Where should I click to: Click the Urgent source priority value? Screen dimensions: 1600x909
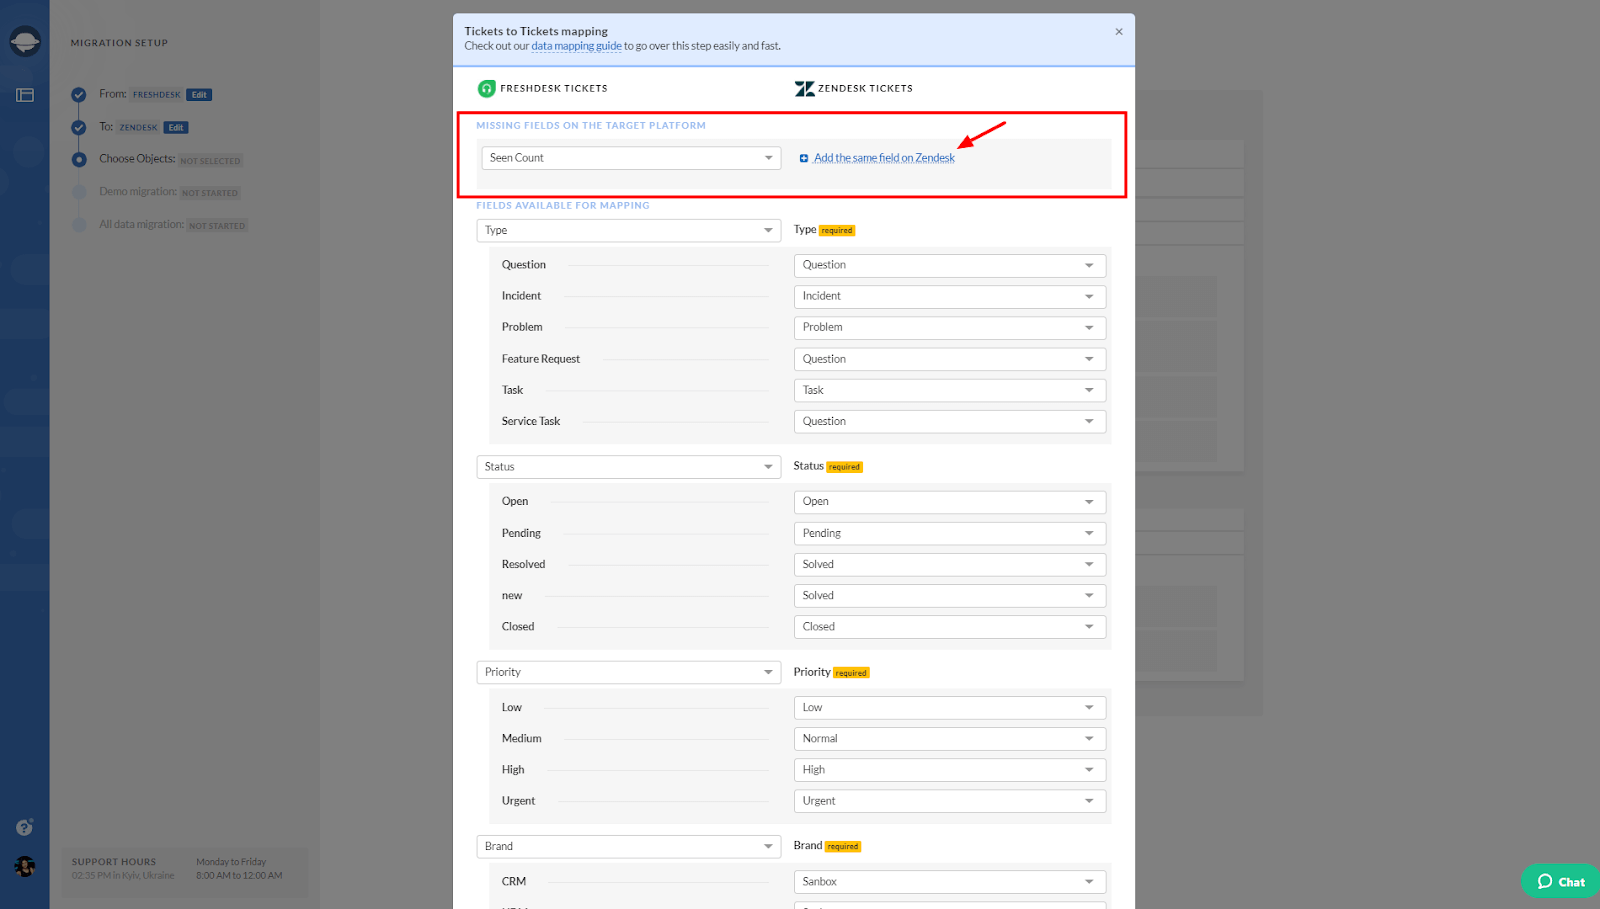[518, 801]
